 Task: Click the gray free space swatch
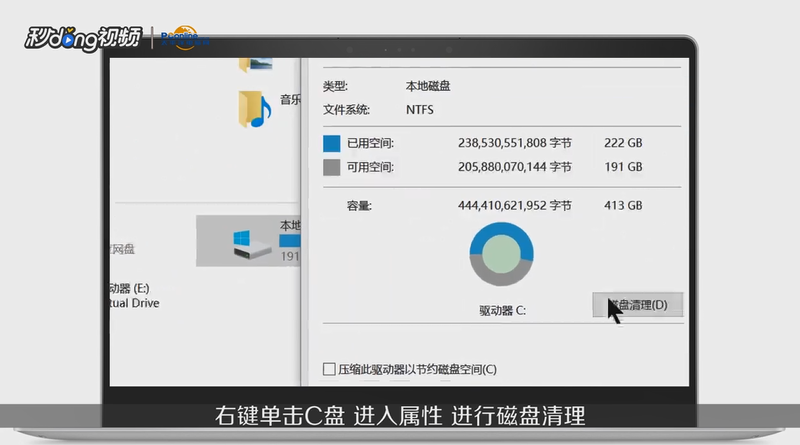click(332, 167)
